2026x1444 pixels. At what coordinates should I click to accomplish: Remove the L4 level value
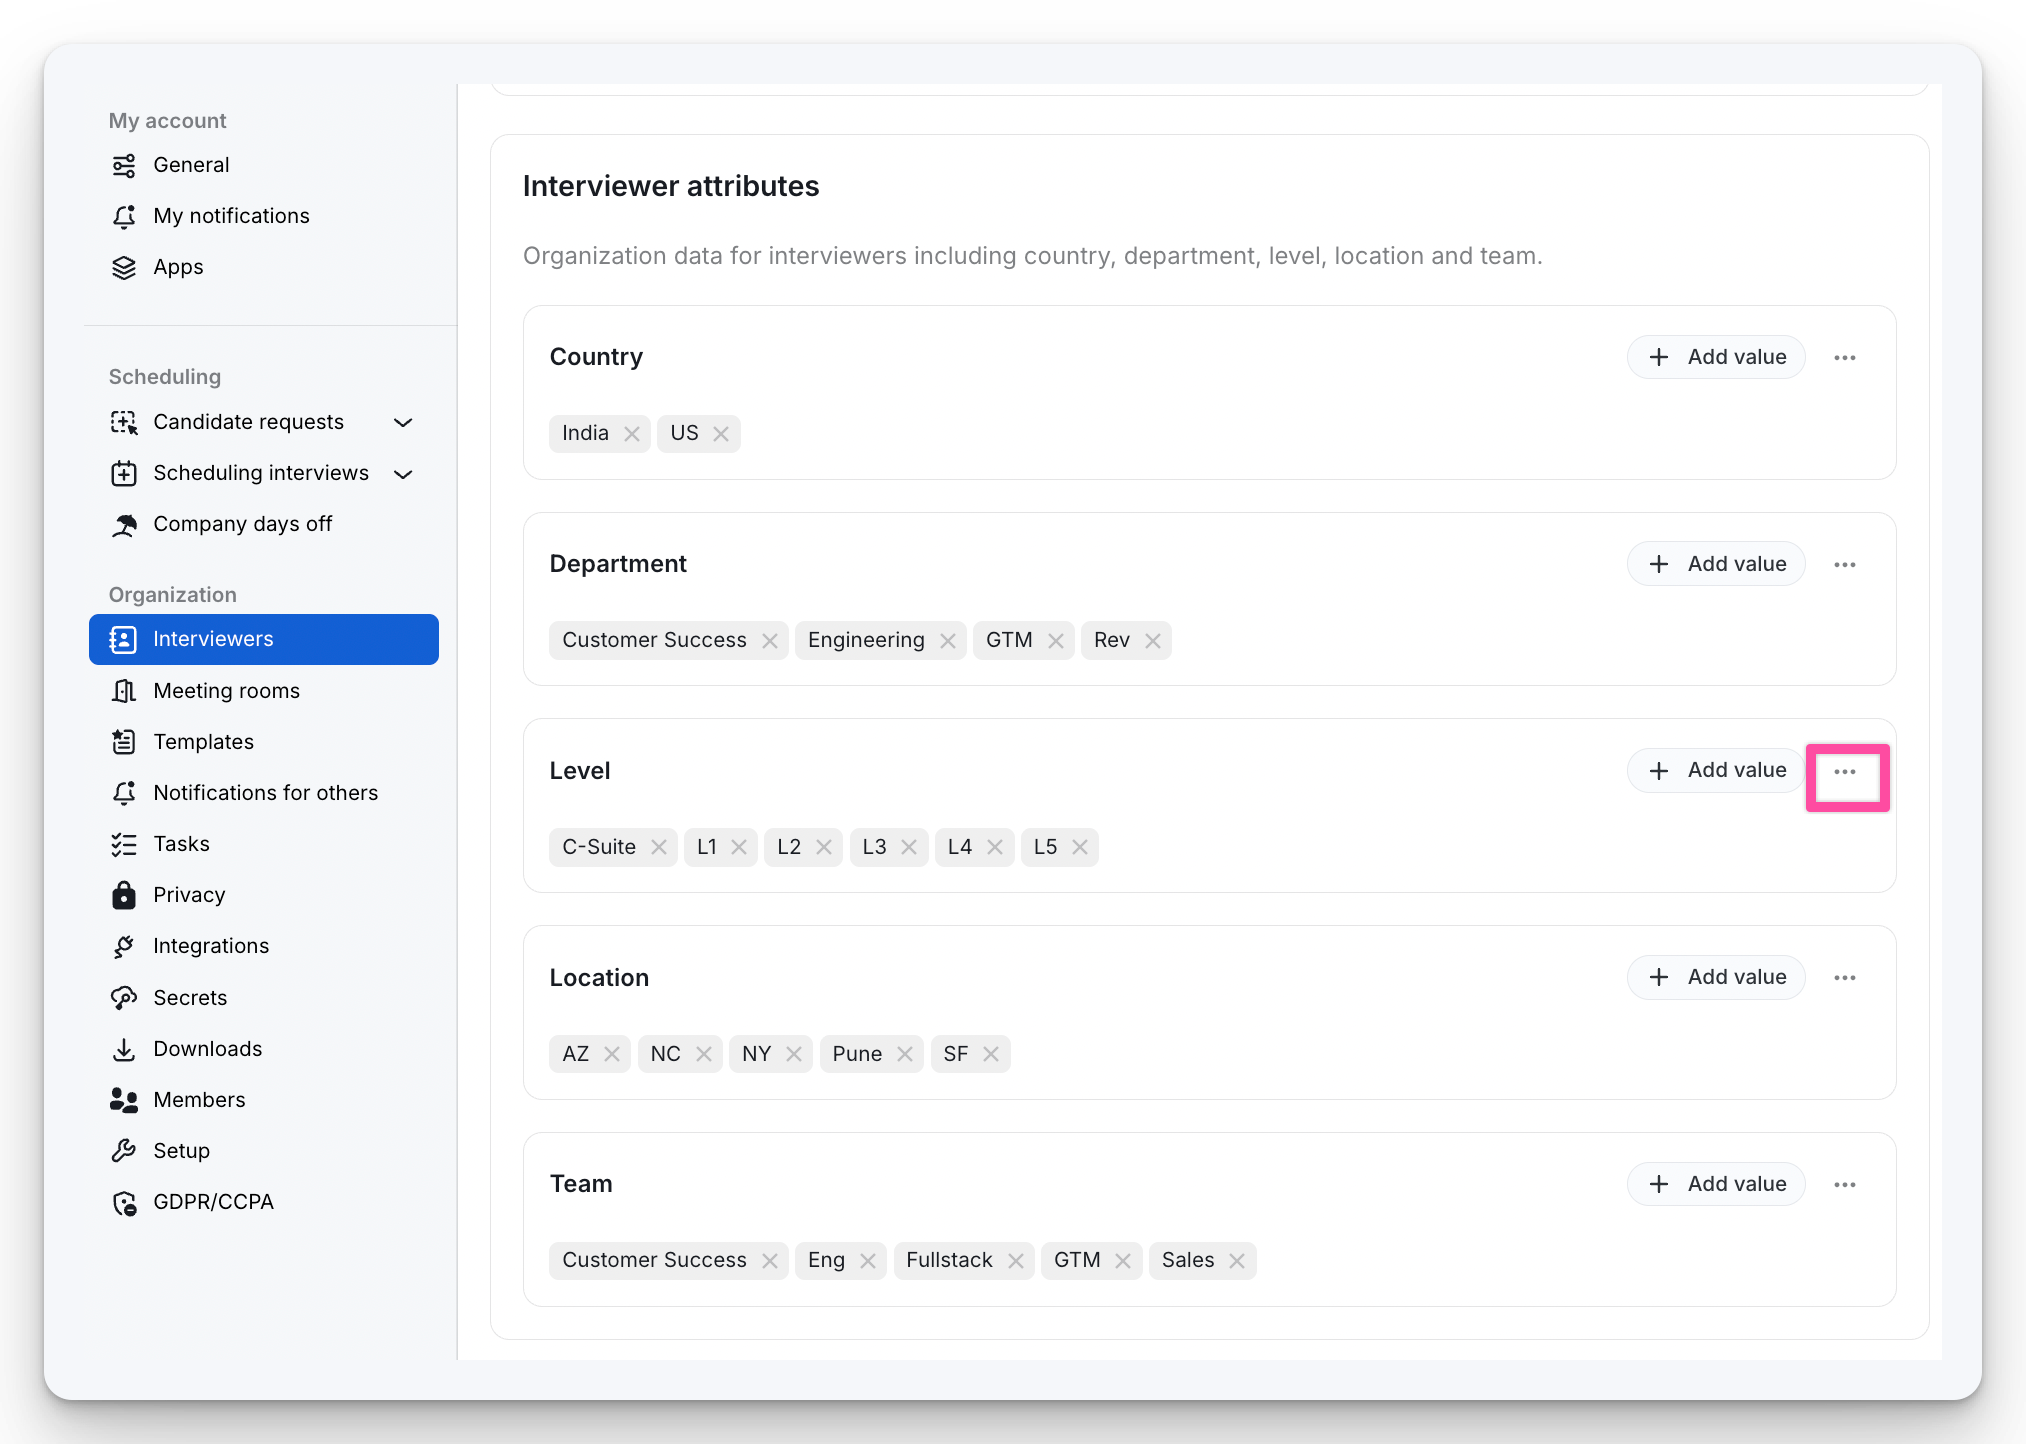(995, 847)
